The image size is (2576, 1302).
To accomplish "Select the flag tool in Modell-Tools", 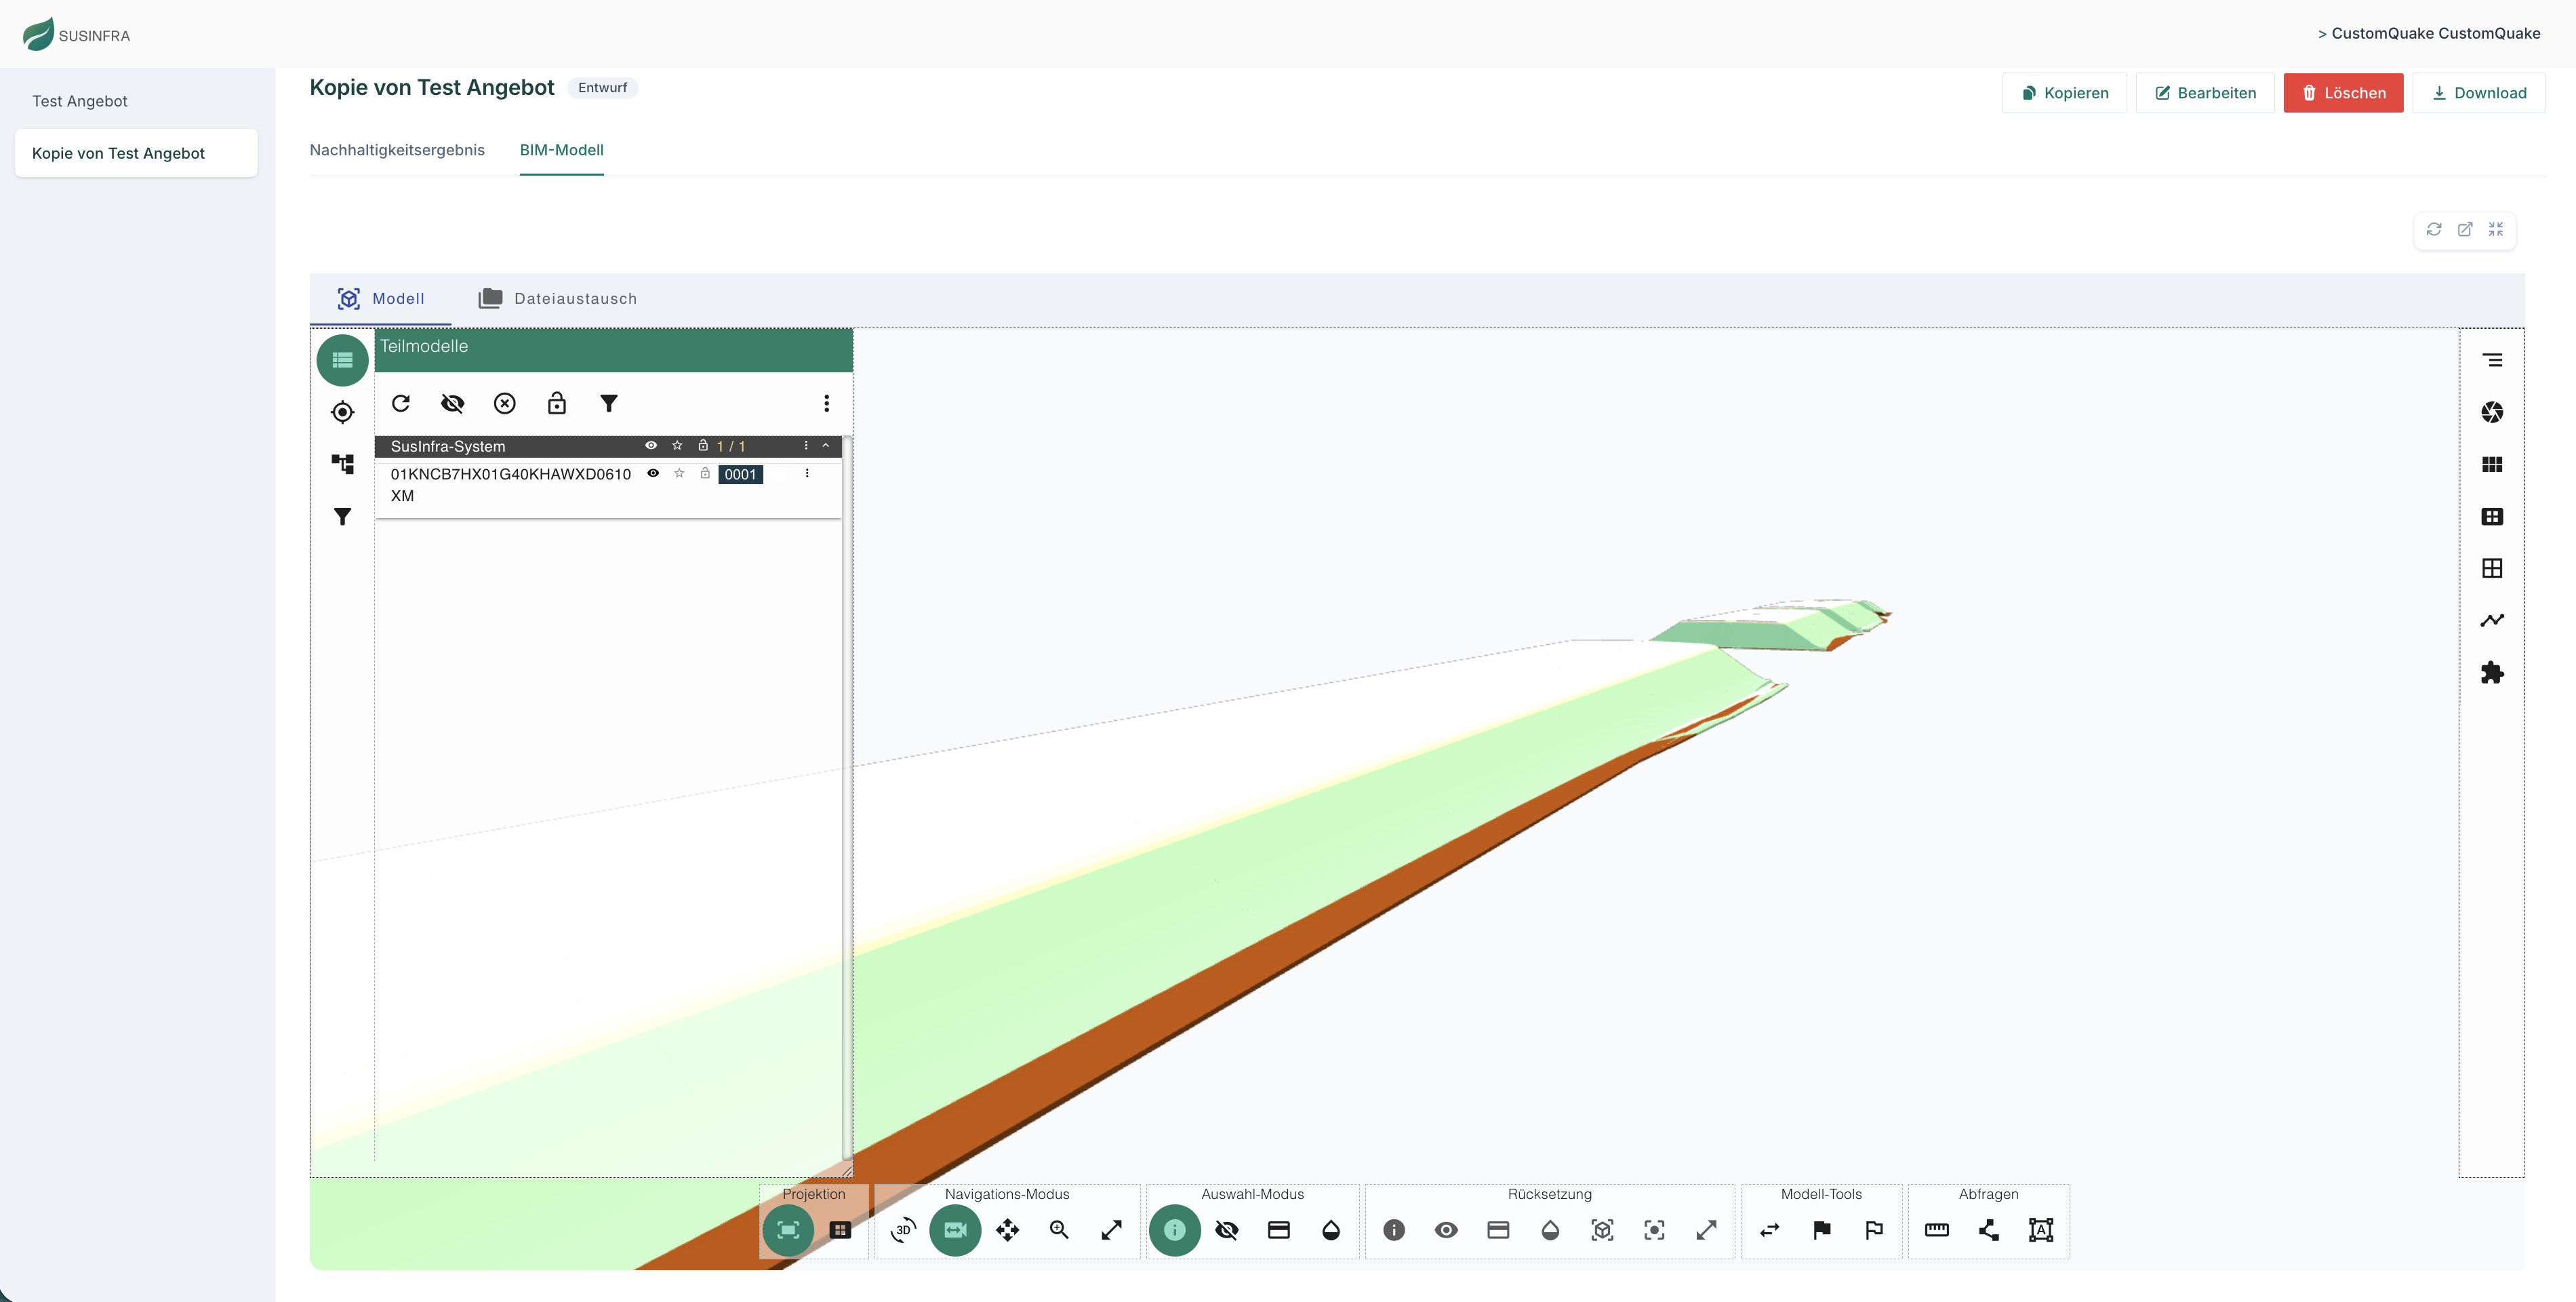I will [x=1822, y=1231].
